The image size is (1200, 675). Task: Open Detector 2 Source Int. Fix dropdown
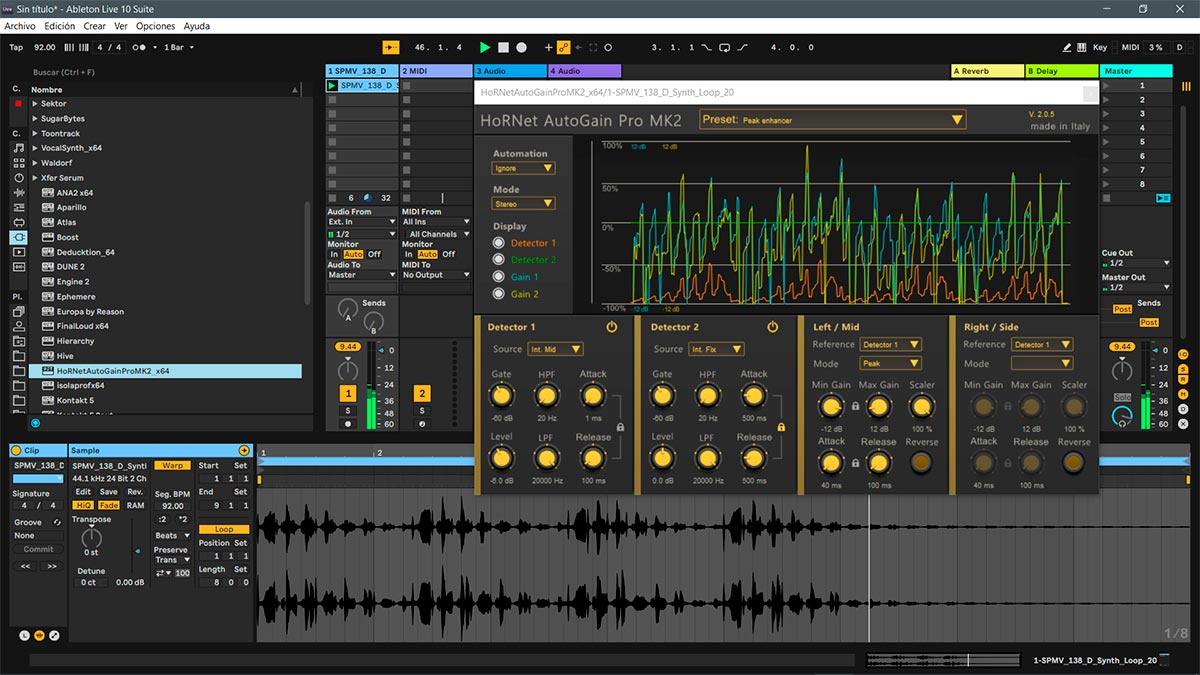[717, 349]
